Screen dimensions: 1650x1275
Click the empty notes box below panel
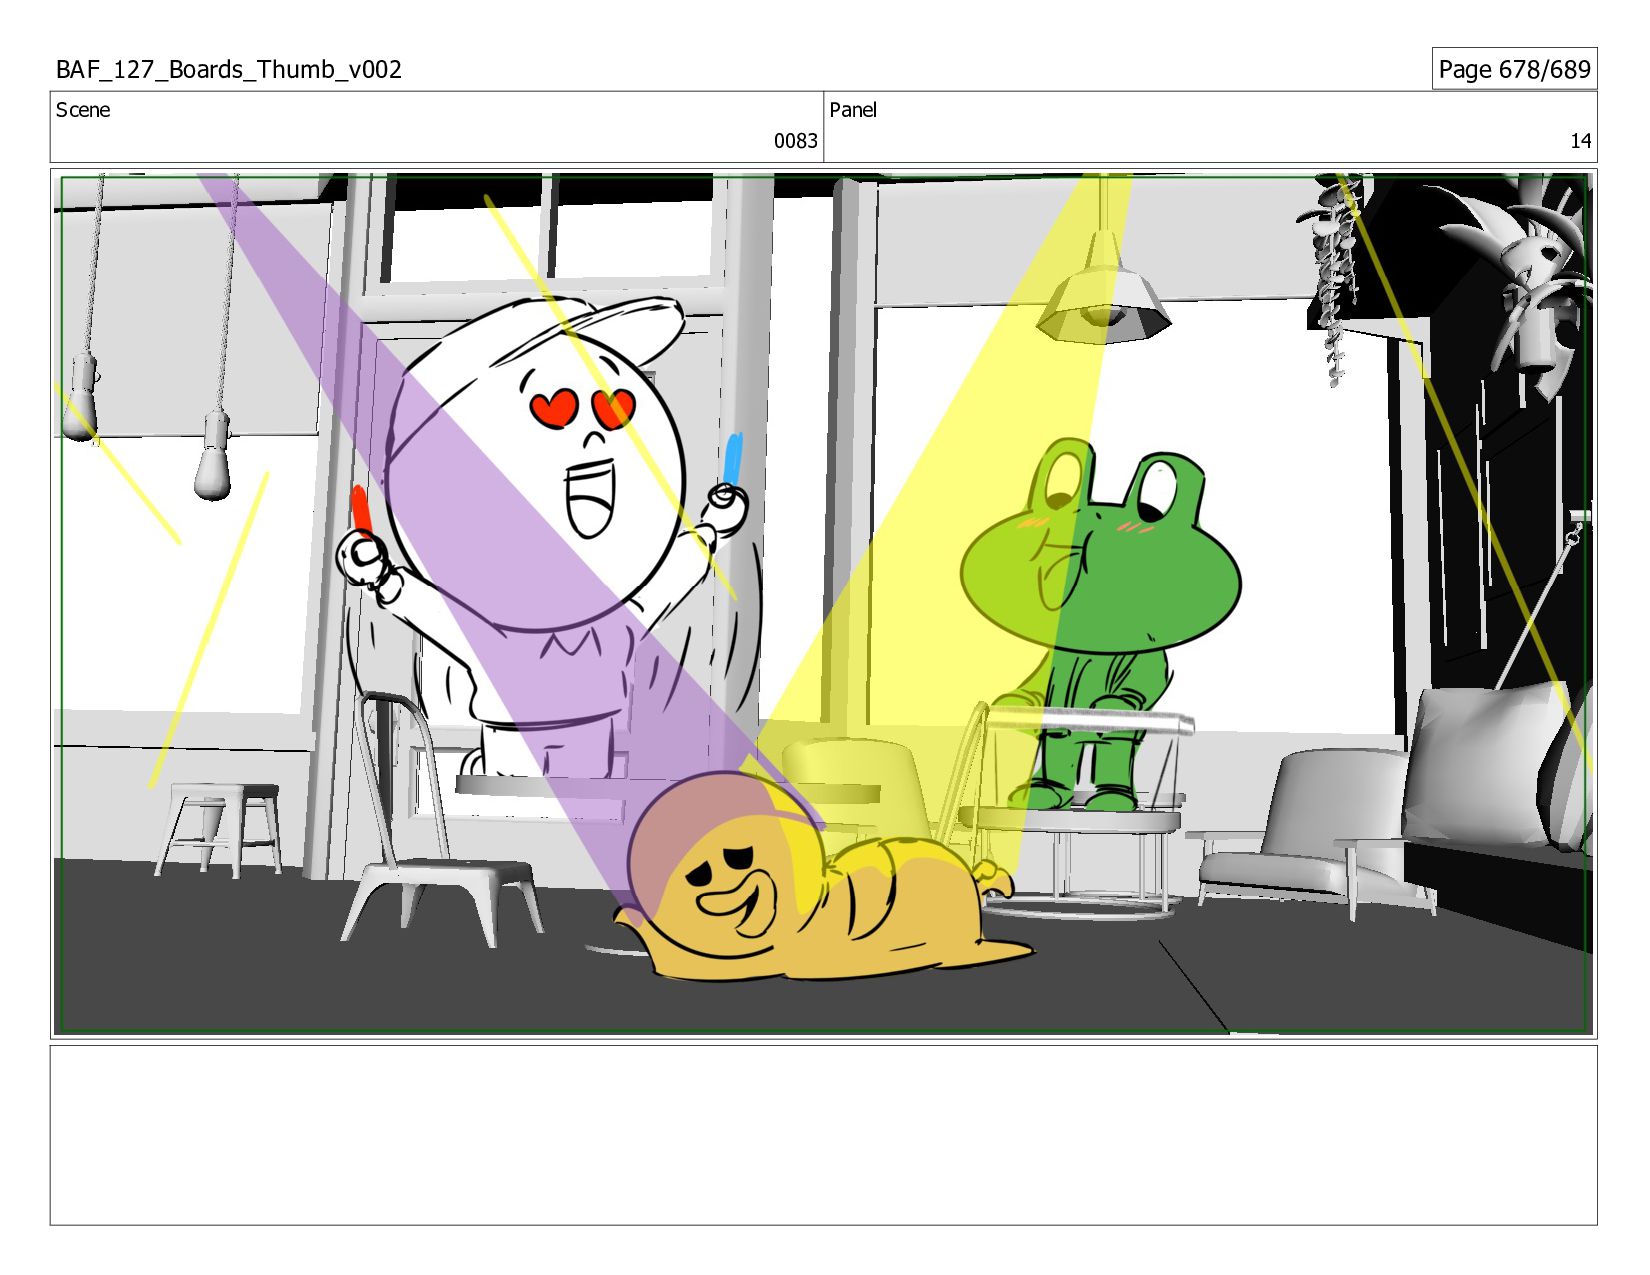point(824,1135)
